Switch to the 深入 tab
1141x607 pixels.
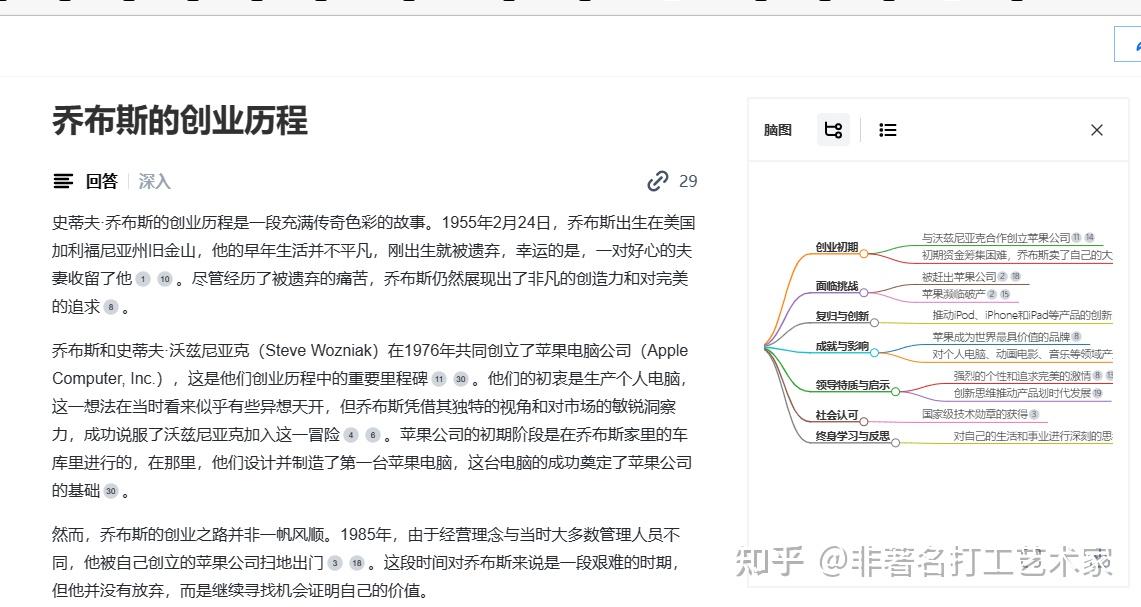[154, 181]
